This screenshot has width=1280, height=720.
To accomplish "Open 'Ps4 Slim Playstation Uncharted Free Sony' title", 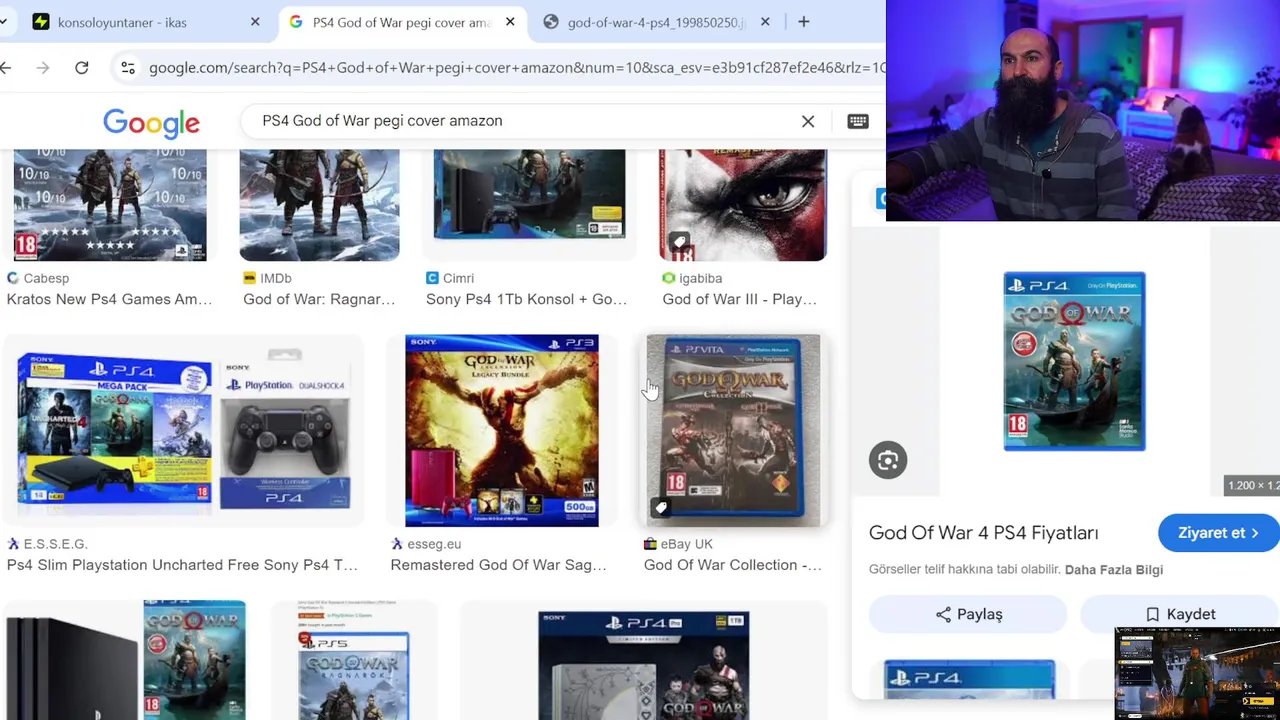I will pos(182,565).
